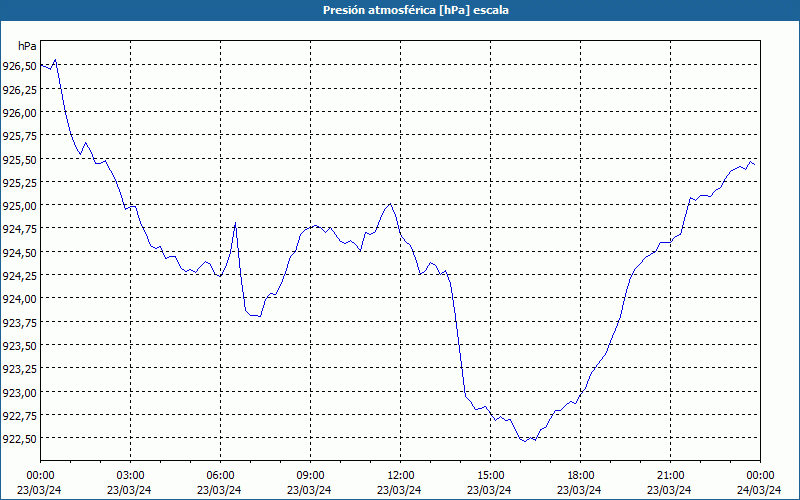Click the 23/03/24 date under 06:00

[x=219, y=490]
